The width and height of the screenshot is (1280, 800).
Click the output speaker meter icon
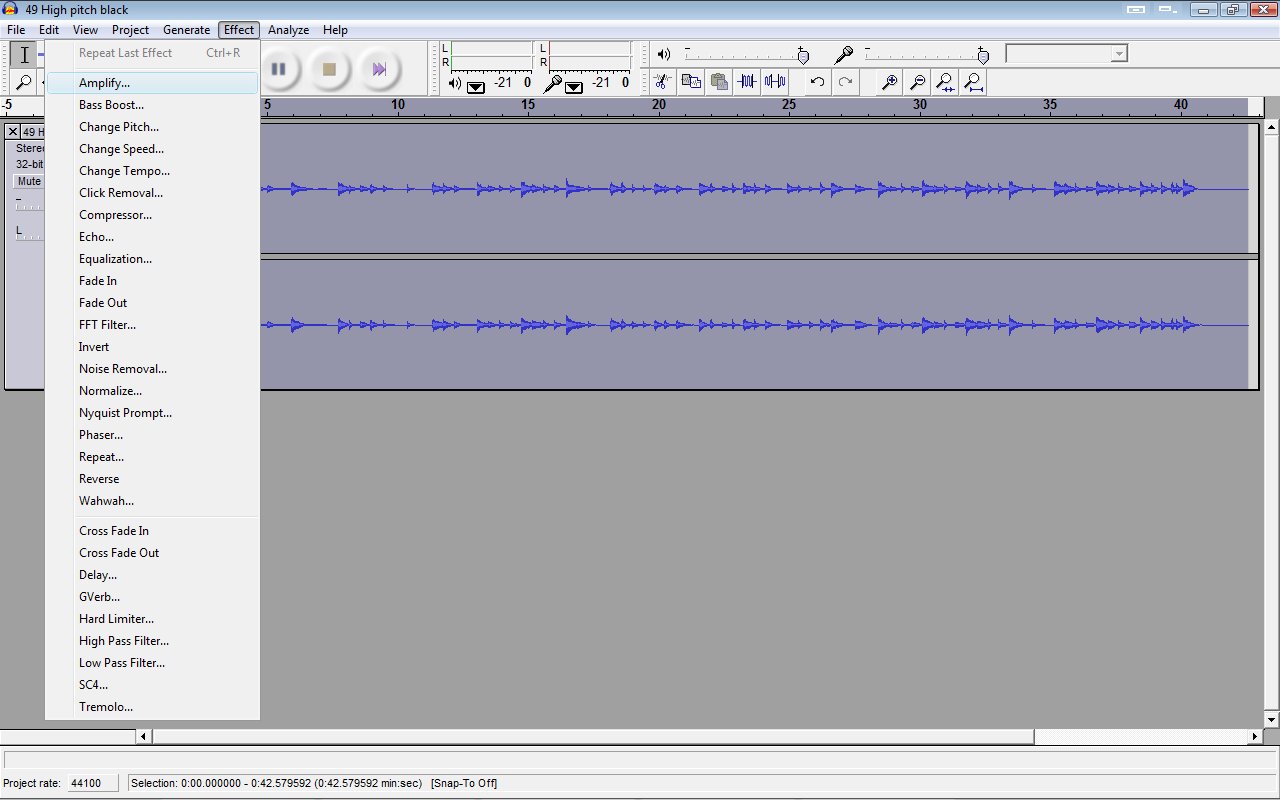[455, 83]
